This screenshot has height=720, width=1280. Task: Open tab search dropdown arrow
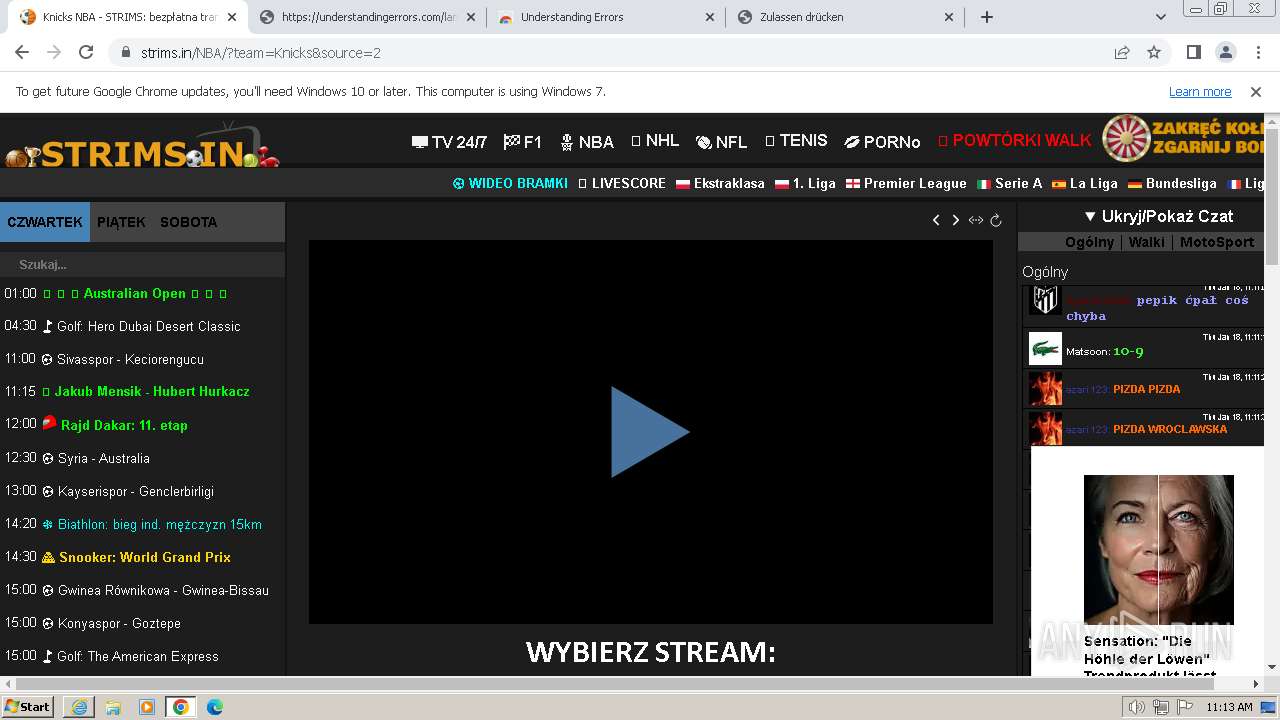[x=1161, y=17]
